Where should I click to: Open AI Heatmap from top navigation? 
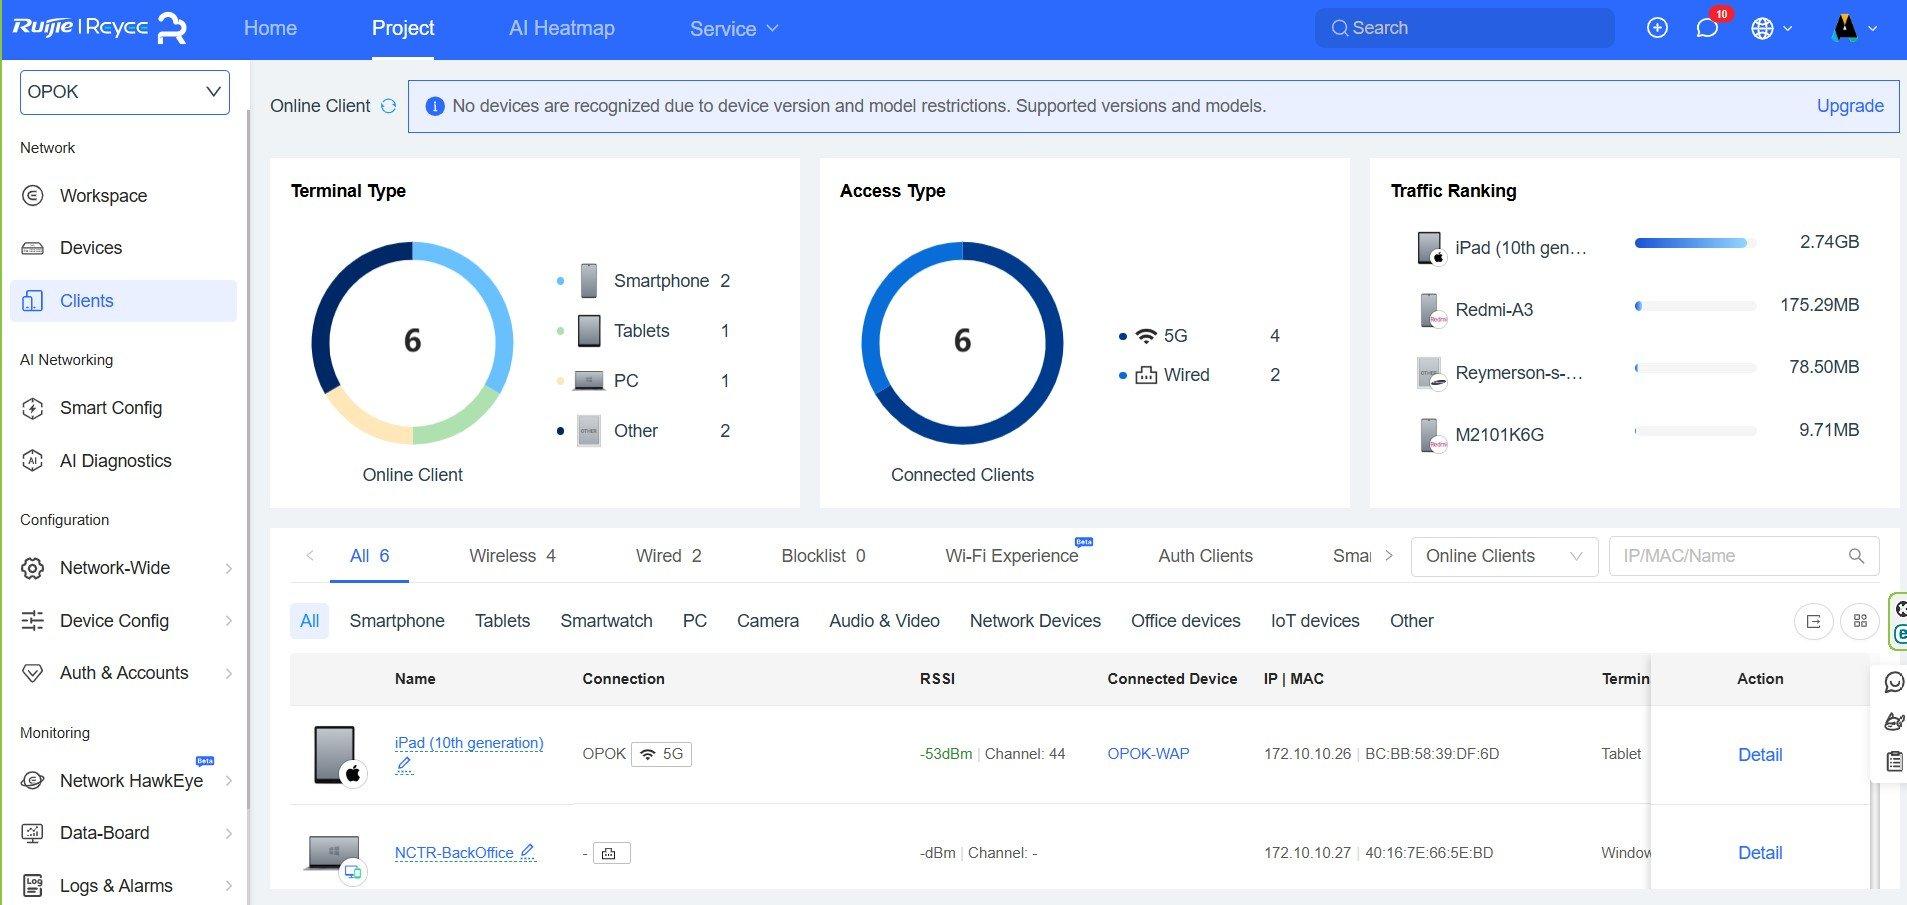pyautogui.click(x=561, y=29)
